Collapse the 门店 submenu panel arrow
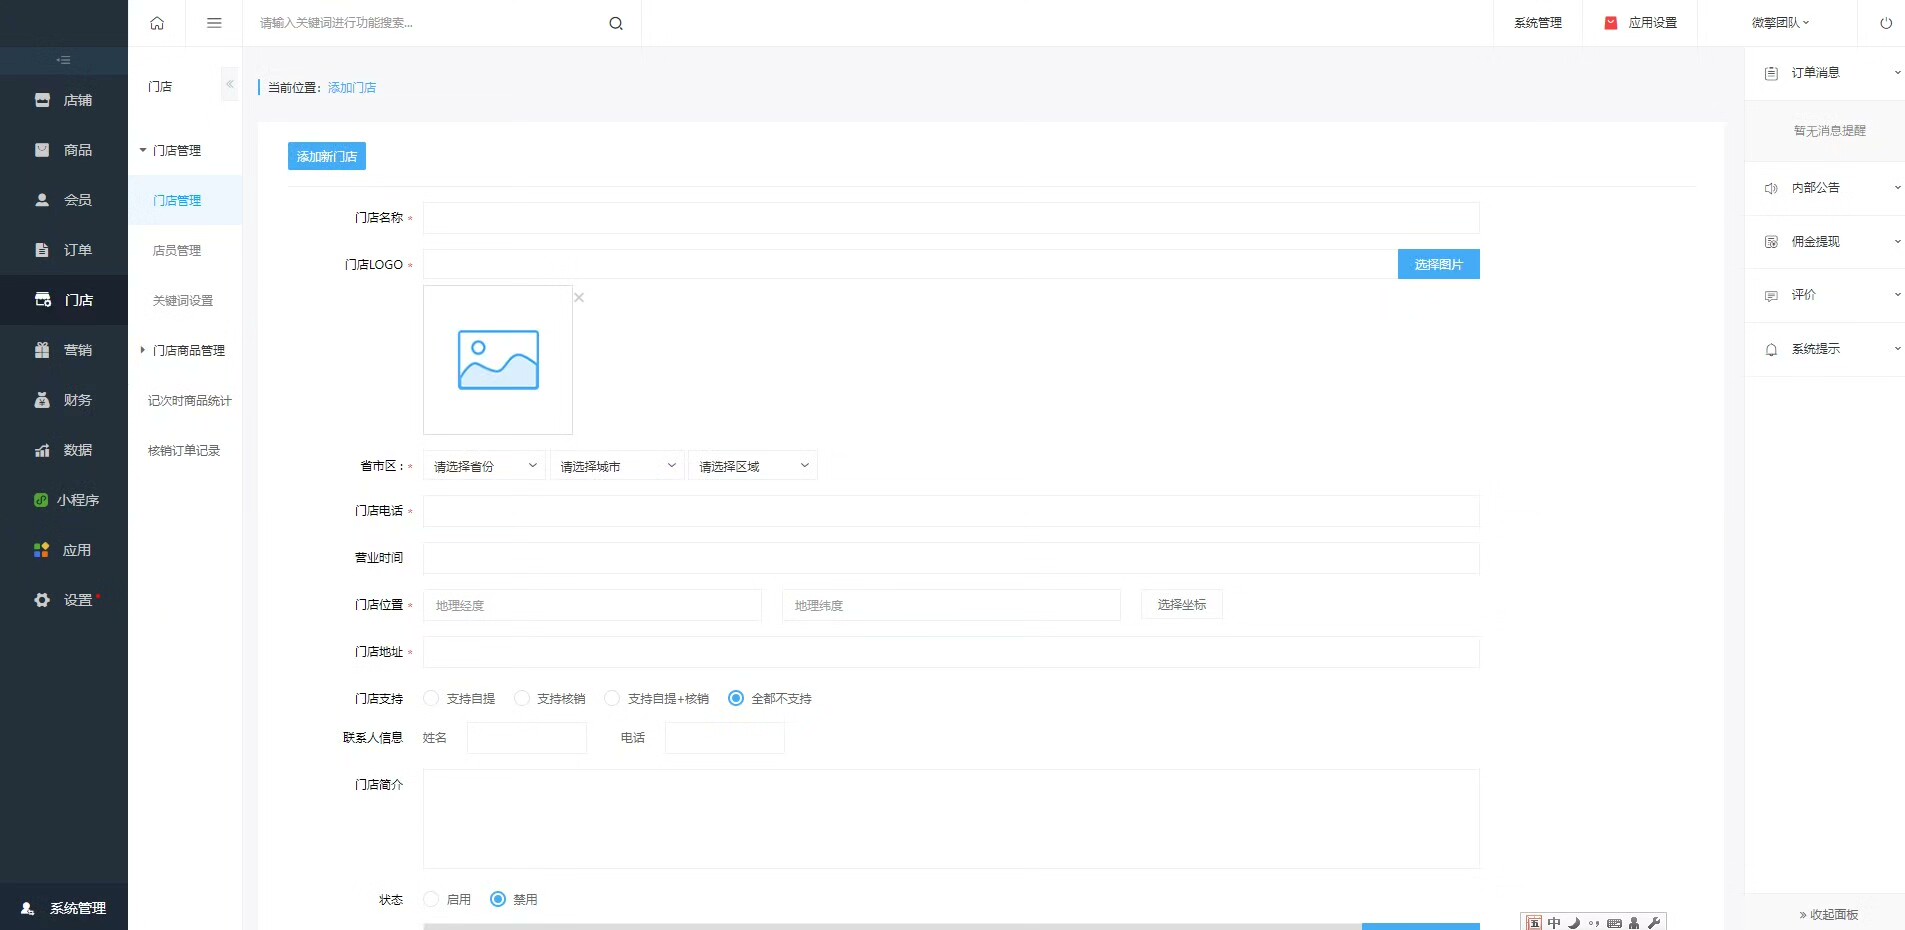 click(x=230, y=85)
